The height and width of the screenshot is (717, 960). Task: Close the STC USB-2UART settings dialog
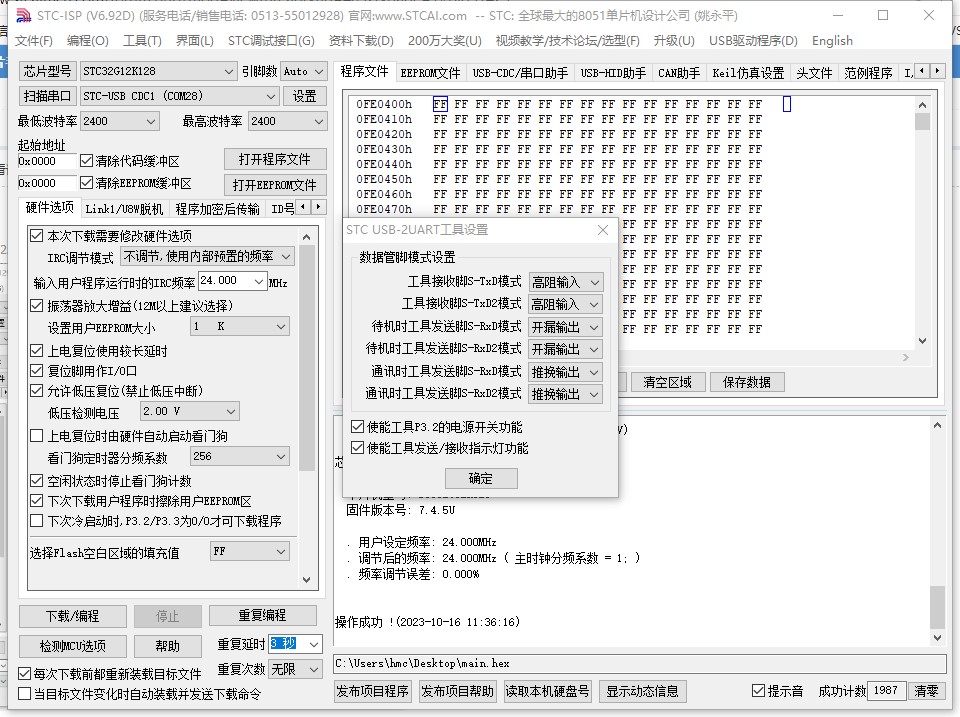click(602, 230)
